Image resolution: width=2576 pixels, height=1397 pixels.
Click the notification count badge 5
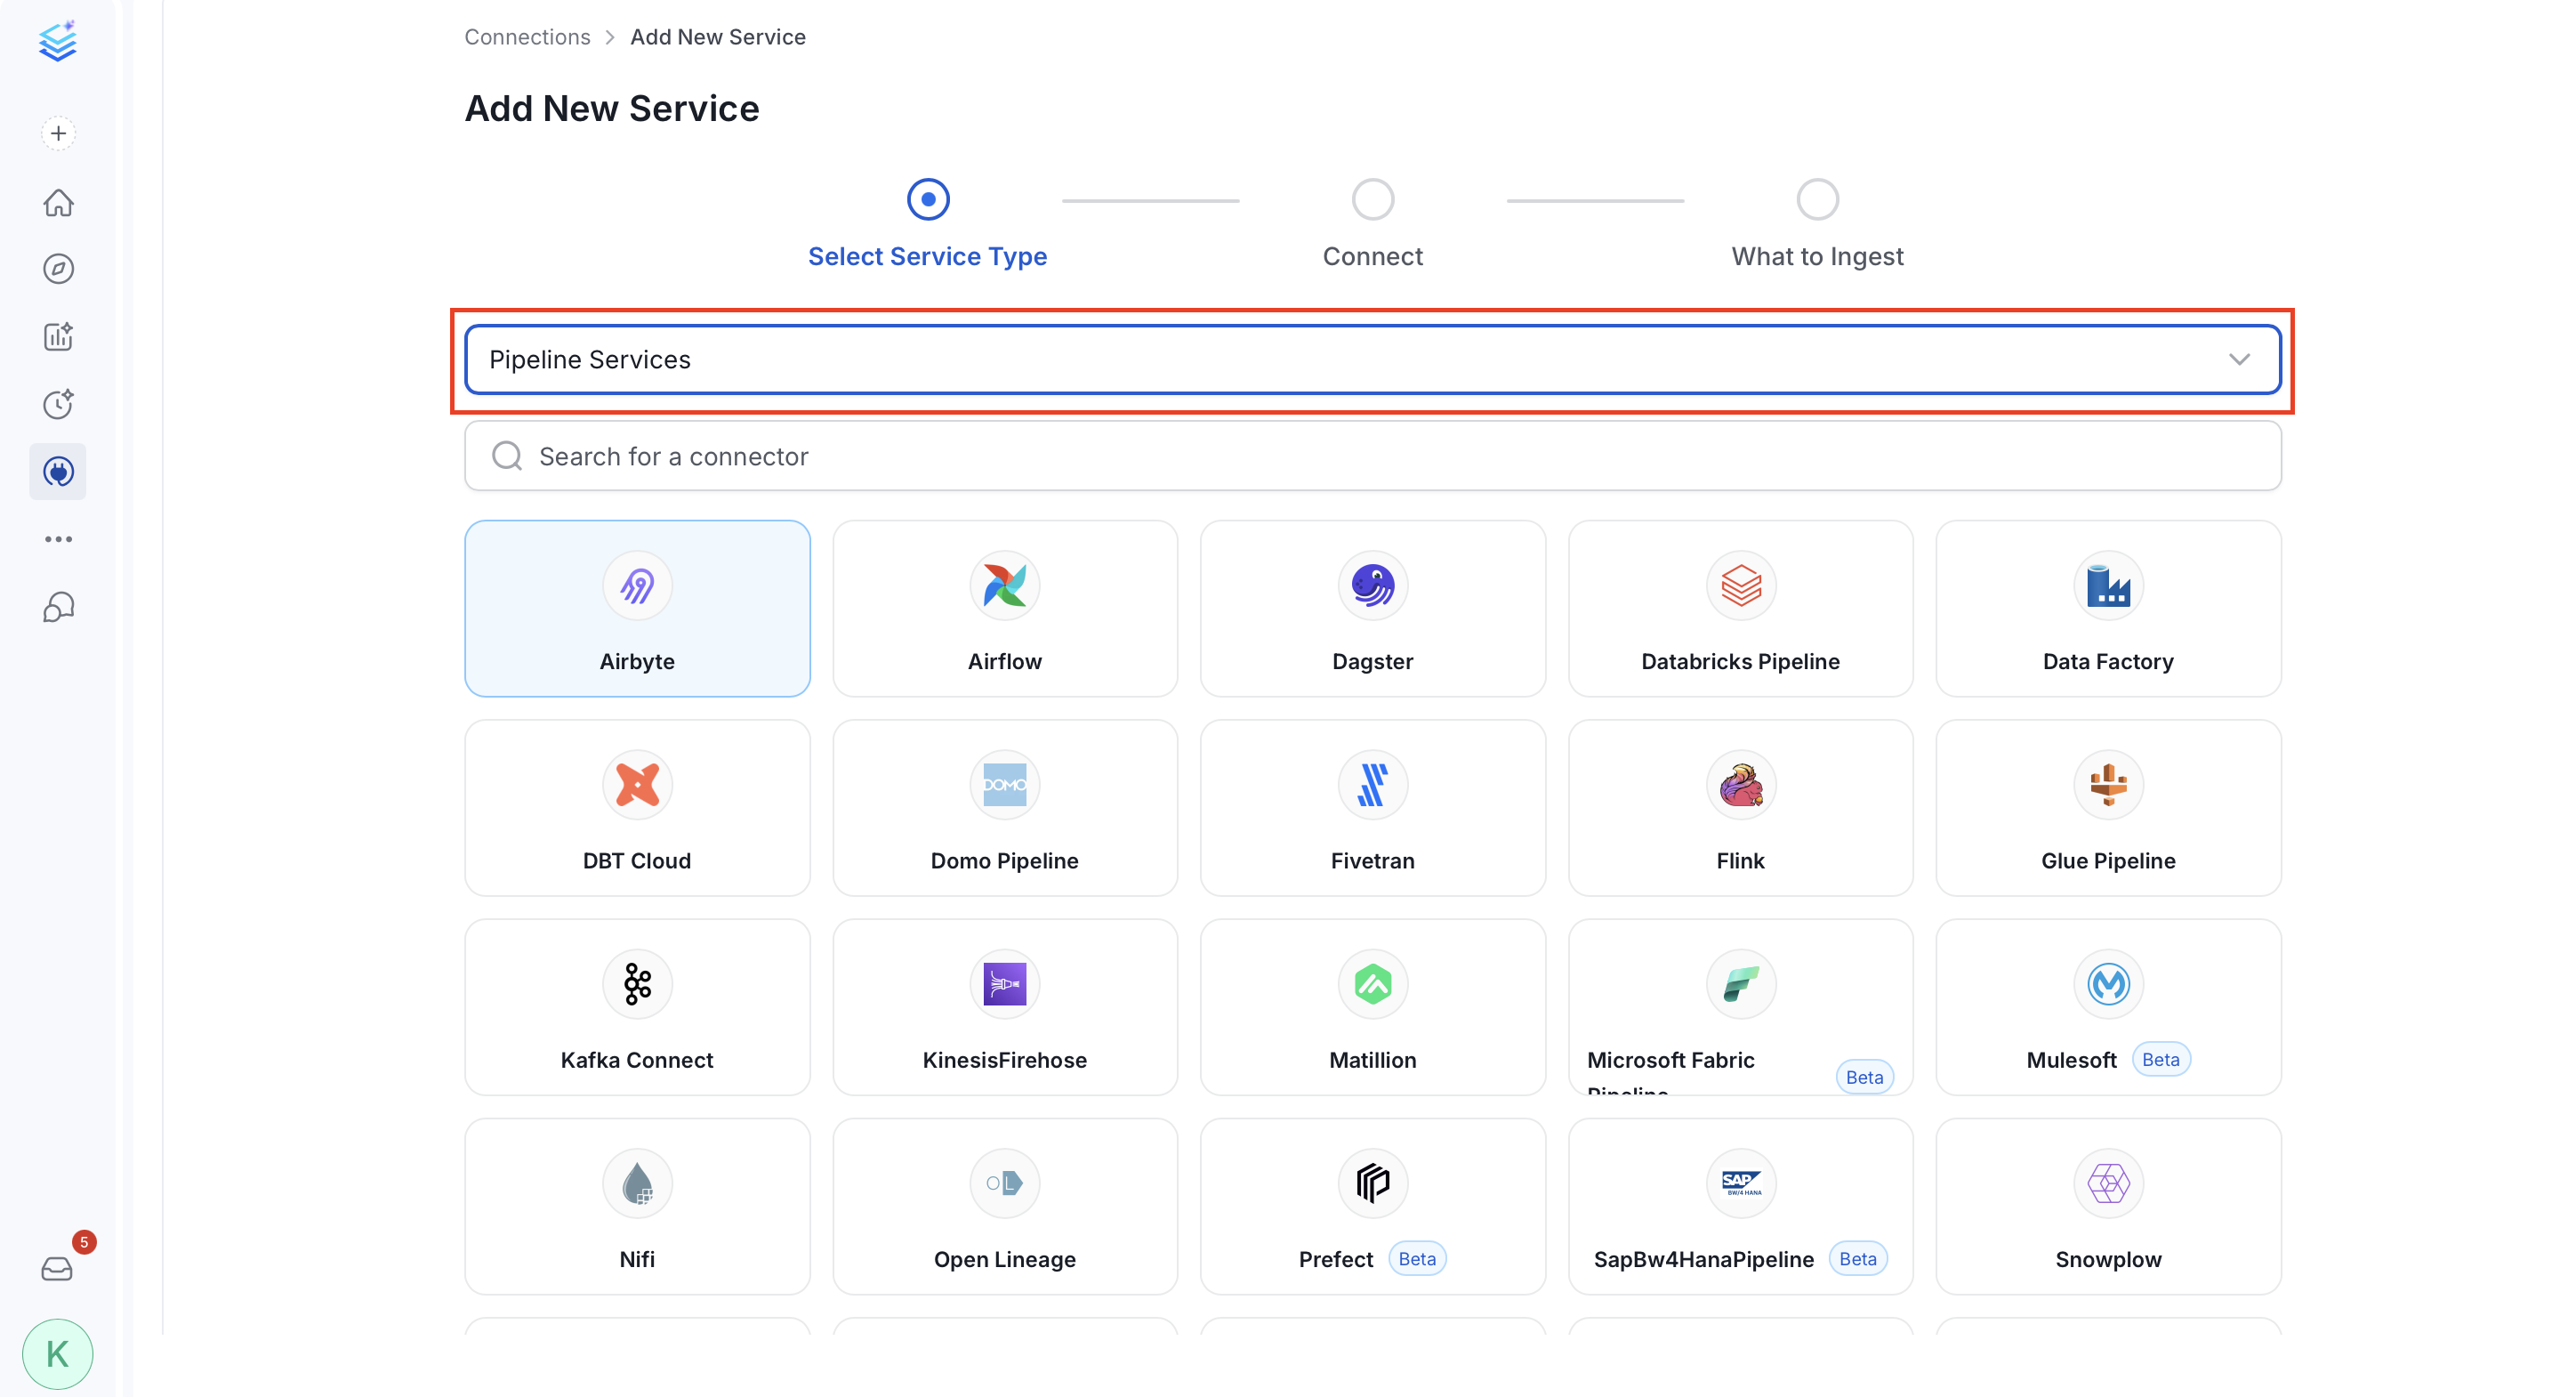click(x=84, y=1241)
